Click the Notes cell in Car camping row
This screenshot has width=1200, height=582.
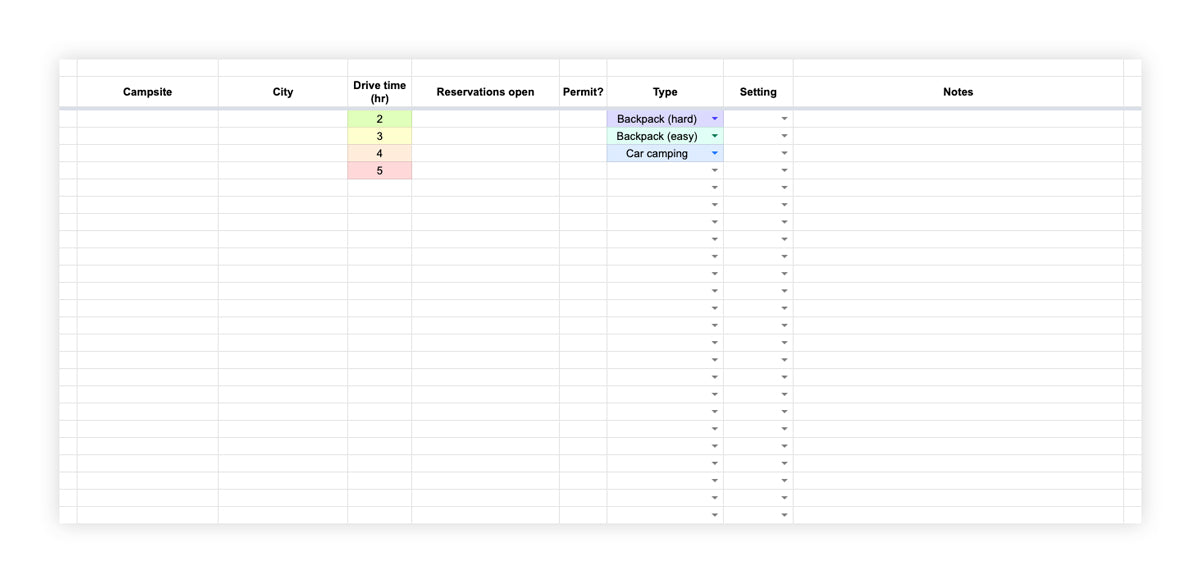[x=957, y=154]
